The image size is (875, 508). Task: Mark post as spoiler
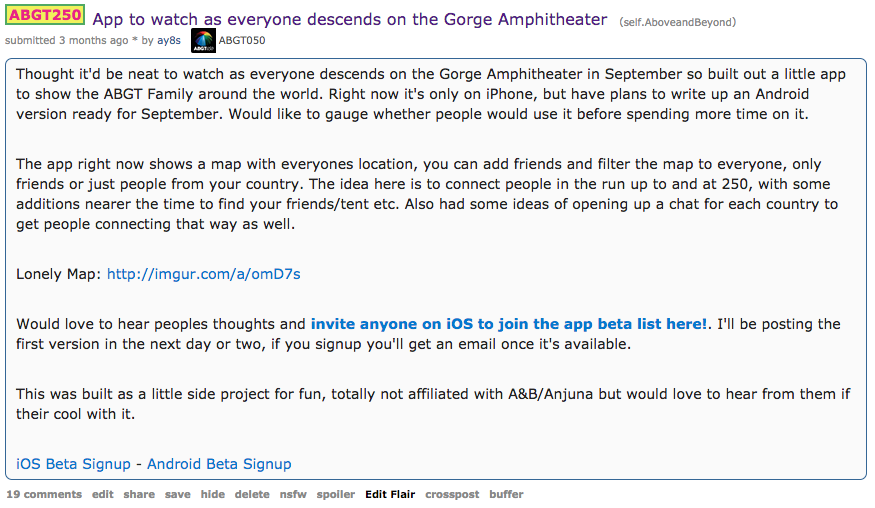336,495
